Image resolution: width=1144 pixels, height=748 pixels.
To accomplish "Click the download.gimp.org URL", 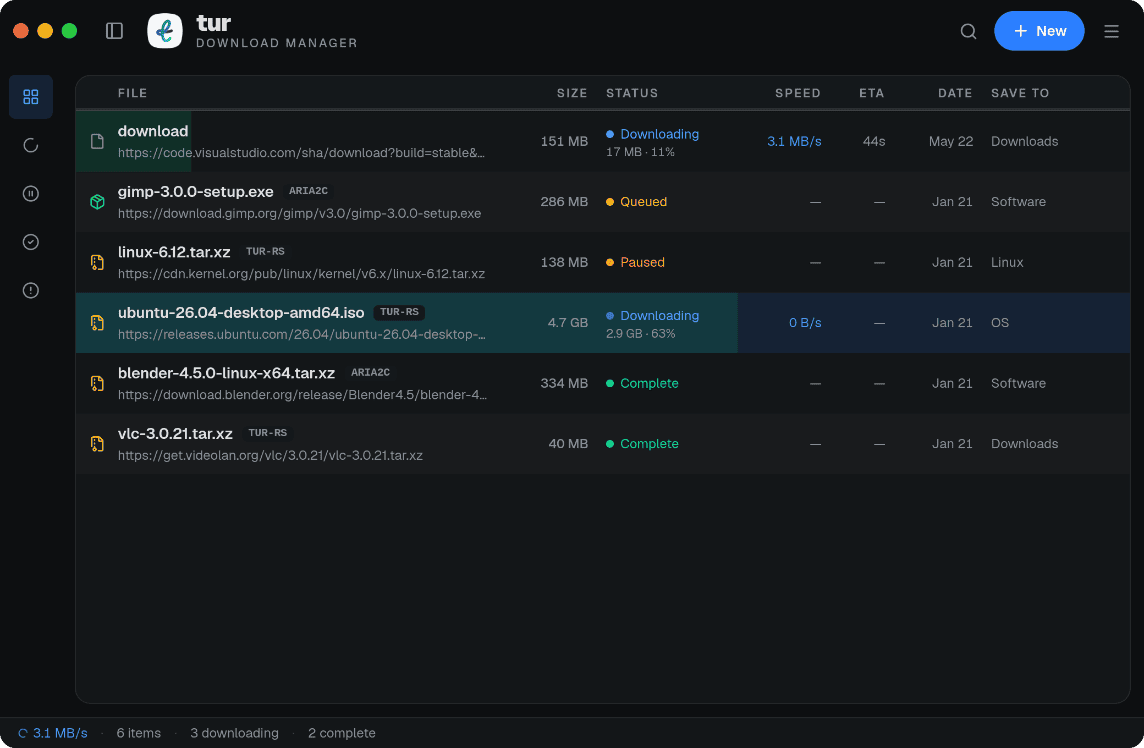I will [x=299, y=214].
